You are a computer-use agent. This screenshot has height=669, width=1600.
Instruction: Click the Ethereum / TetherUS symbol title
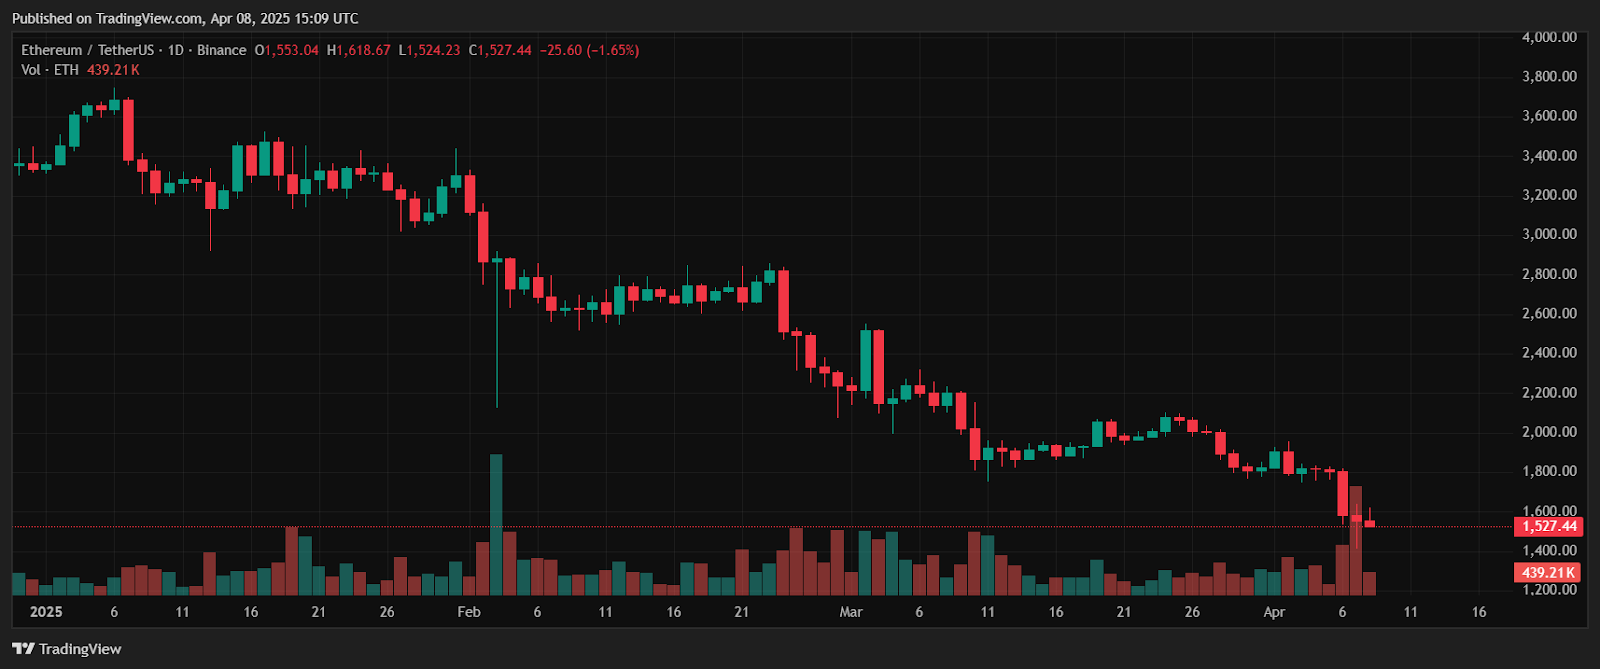(x=88, y=50)
